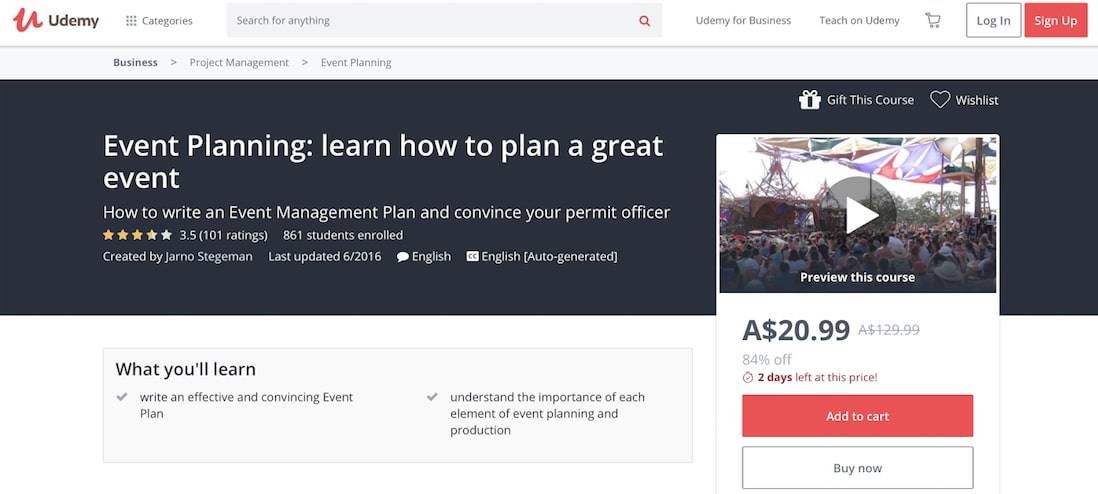Click the What you'll learn heading
Image resolution: width=1098 pixels, height=494 pixels.
(186, 369)
